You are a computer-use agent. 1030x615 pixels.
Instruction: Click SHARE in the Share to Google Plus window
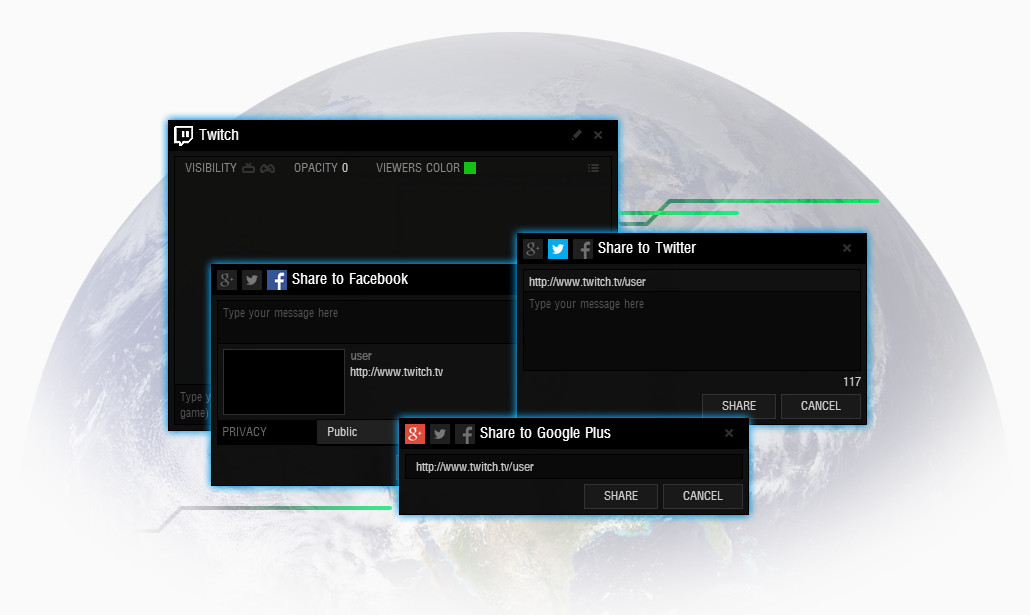621,496
